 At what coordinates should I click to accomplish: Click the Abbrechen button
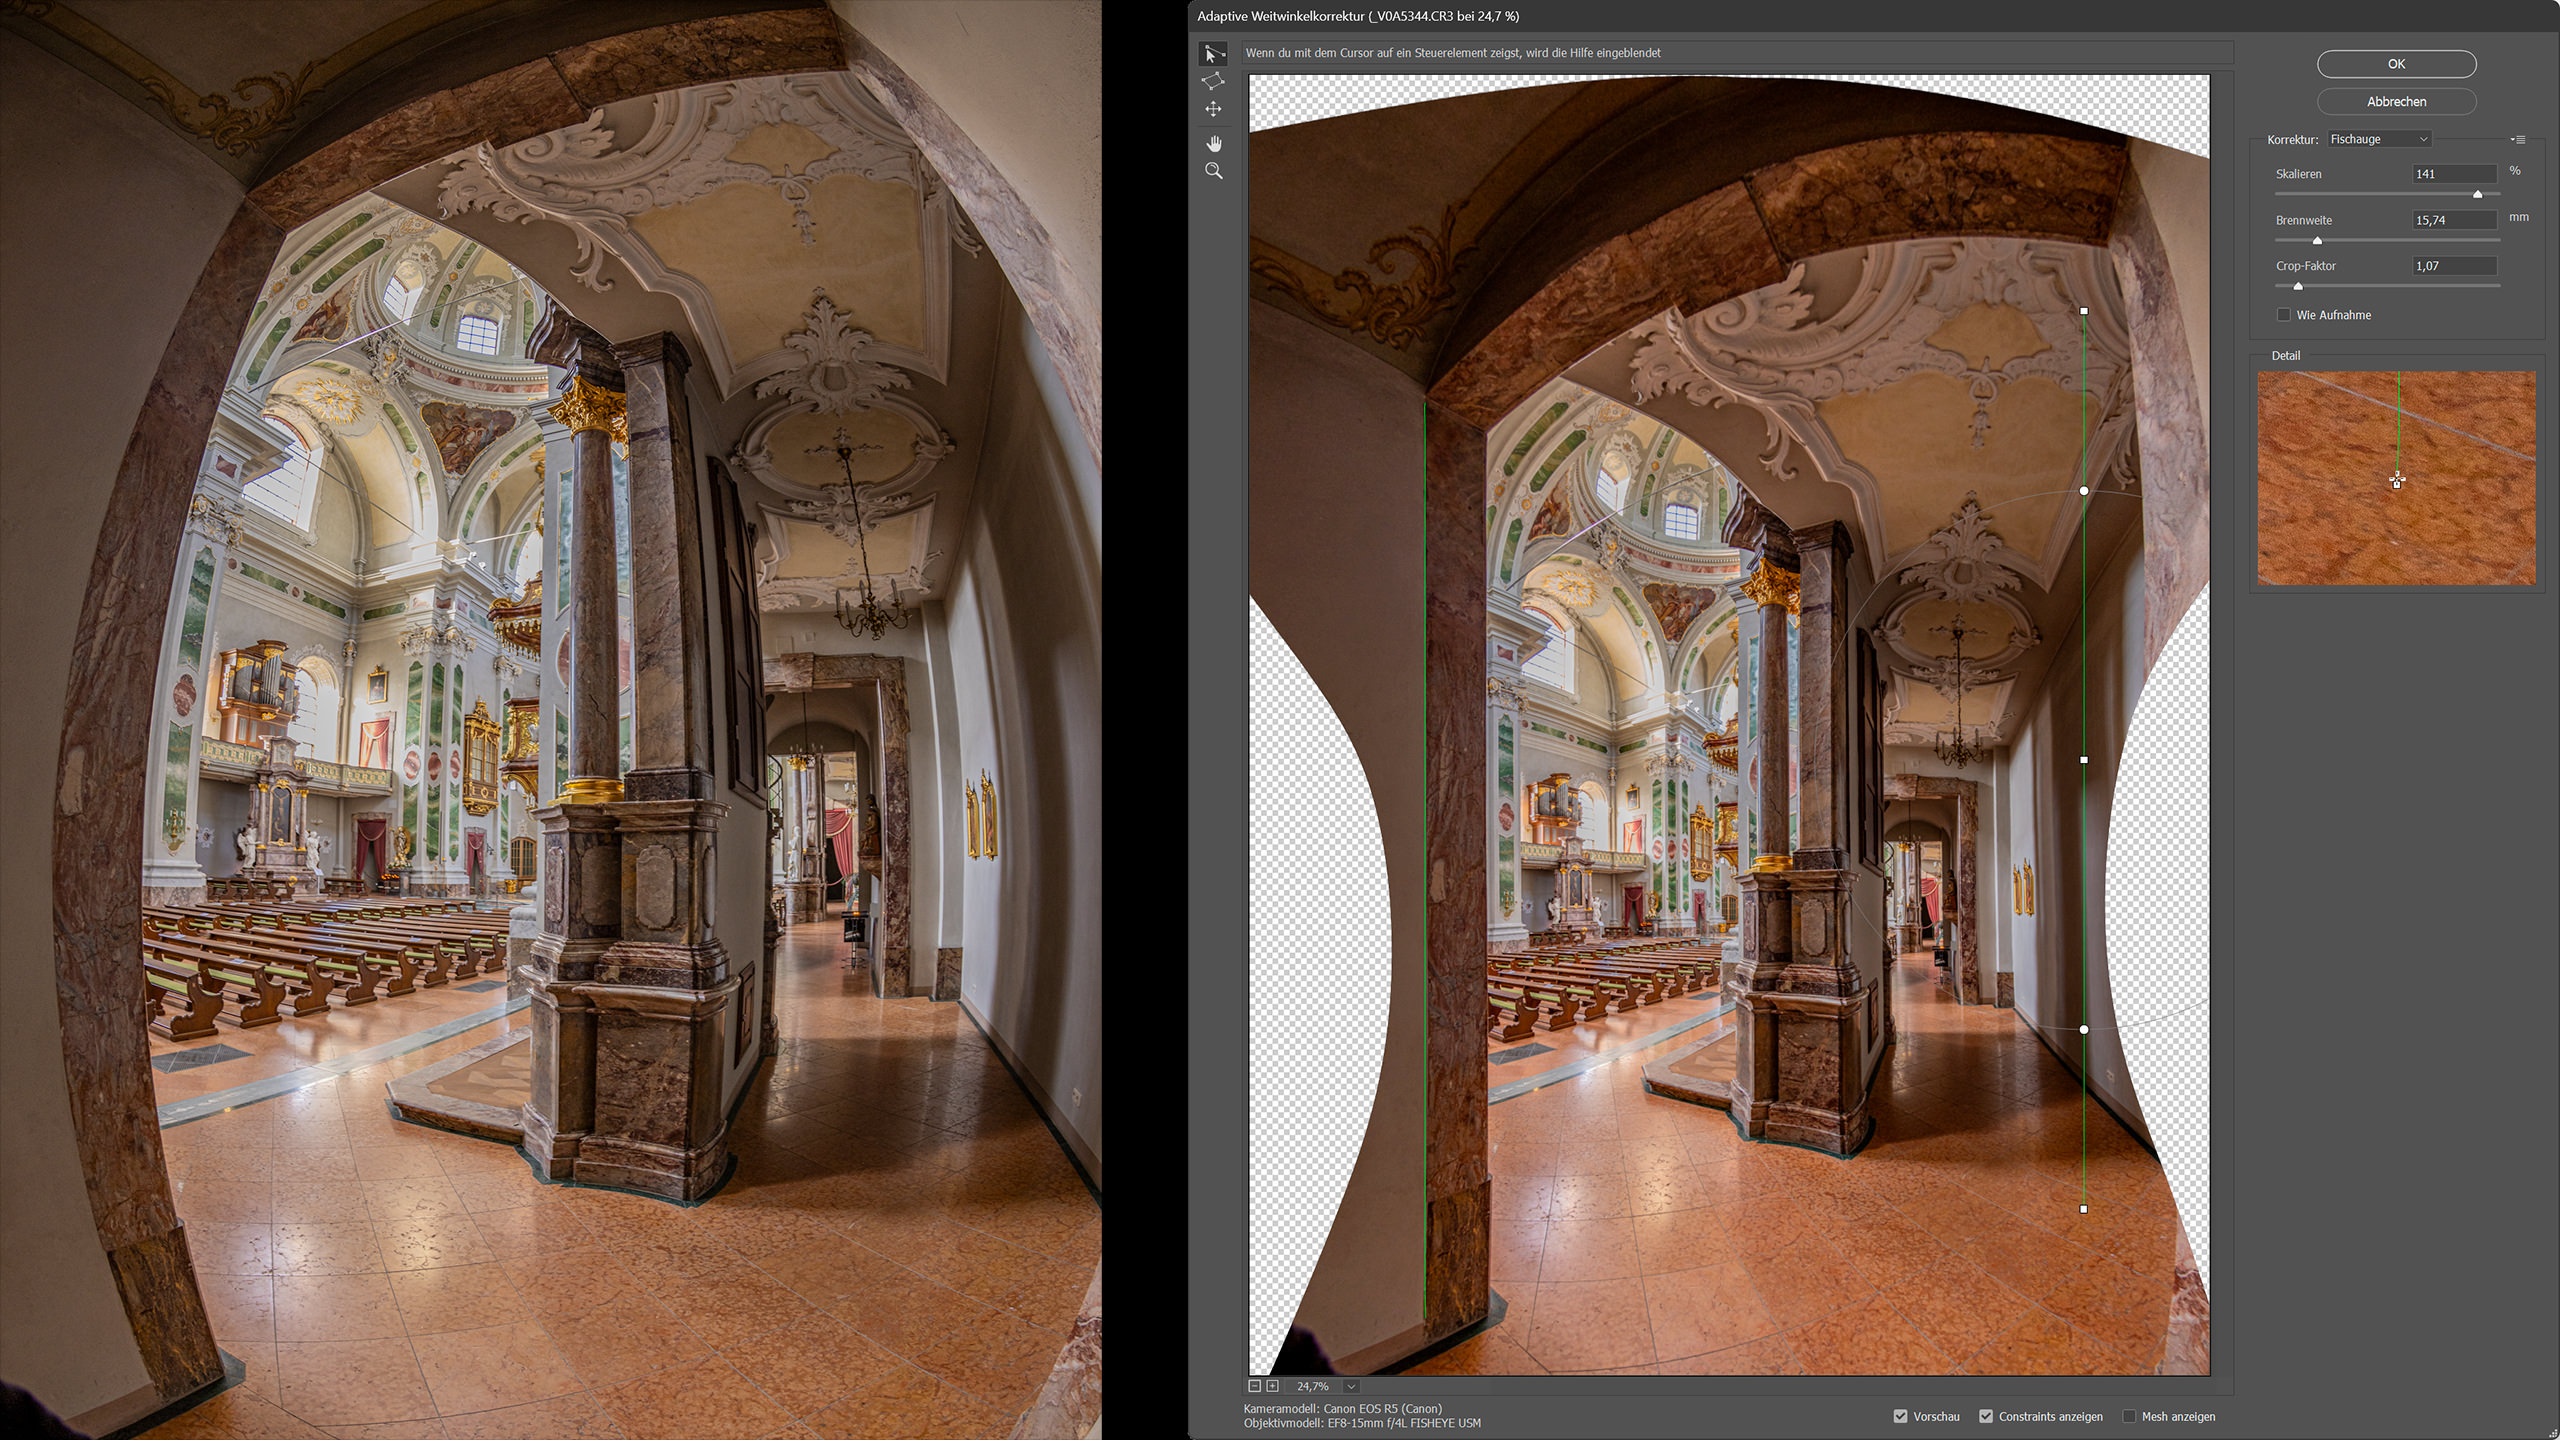(x=2396, y=102)
